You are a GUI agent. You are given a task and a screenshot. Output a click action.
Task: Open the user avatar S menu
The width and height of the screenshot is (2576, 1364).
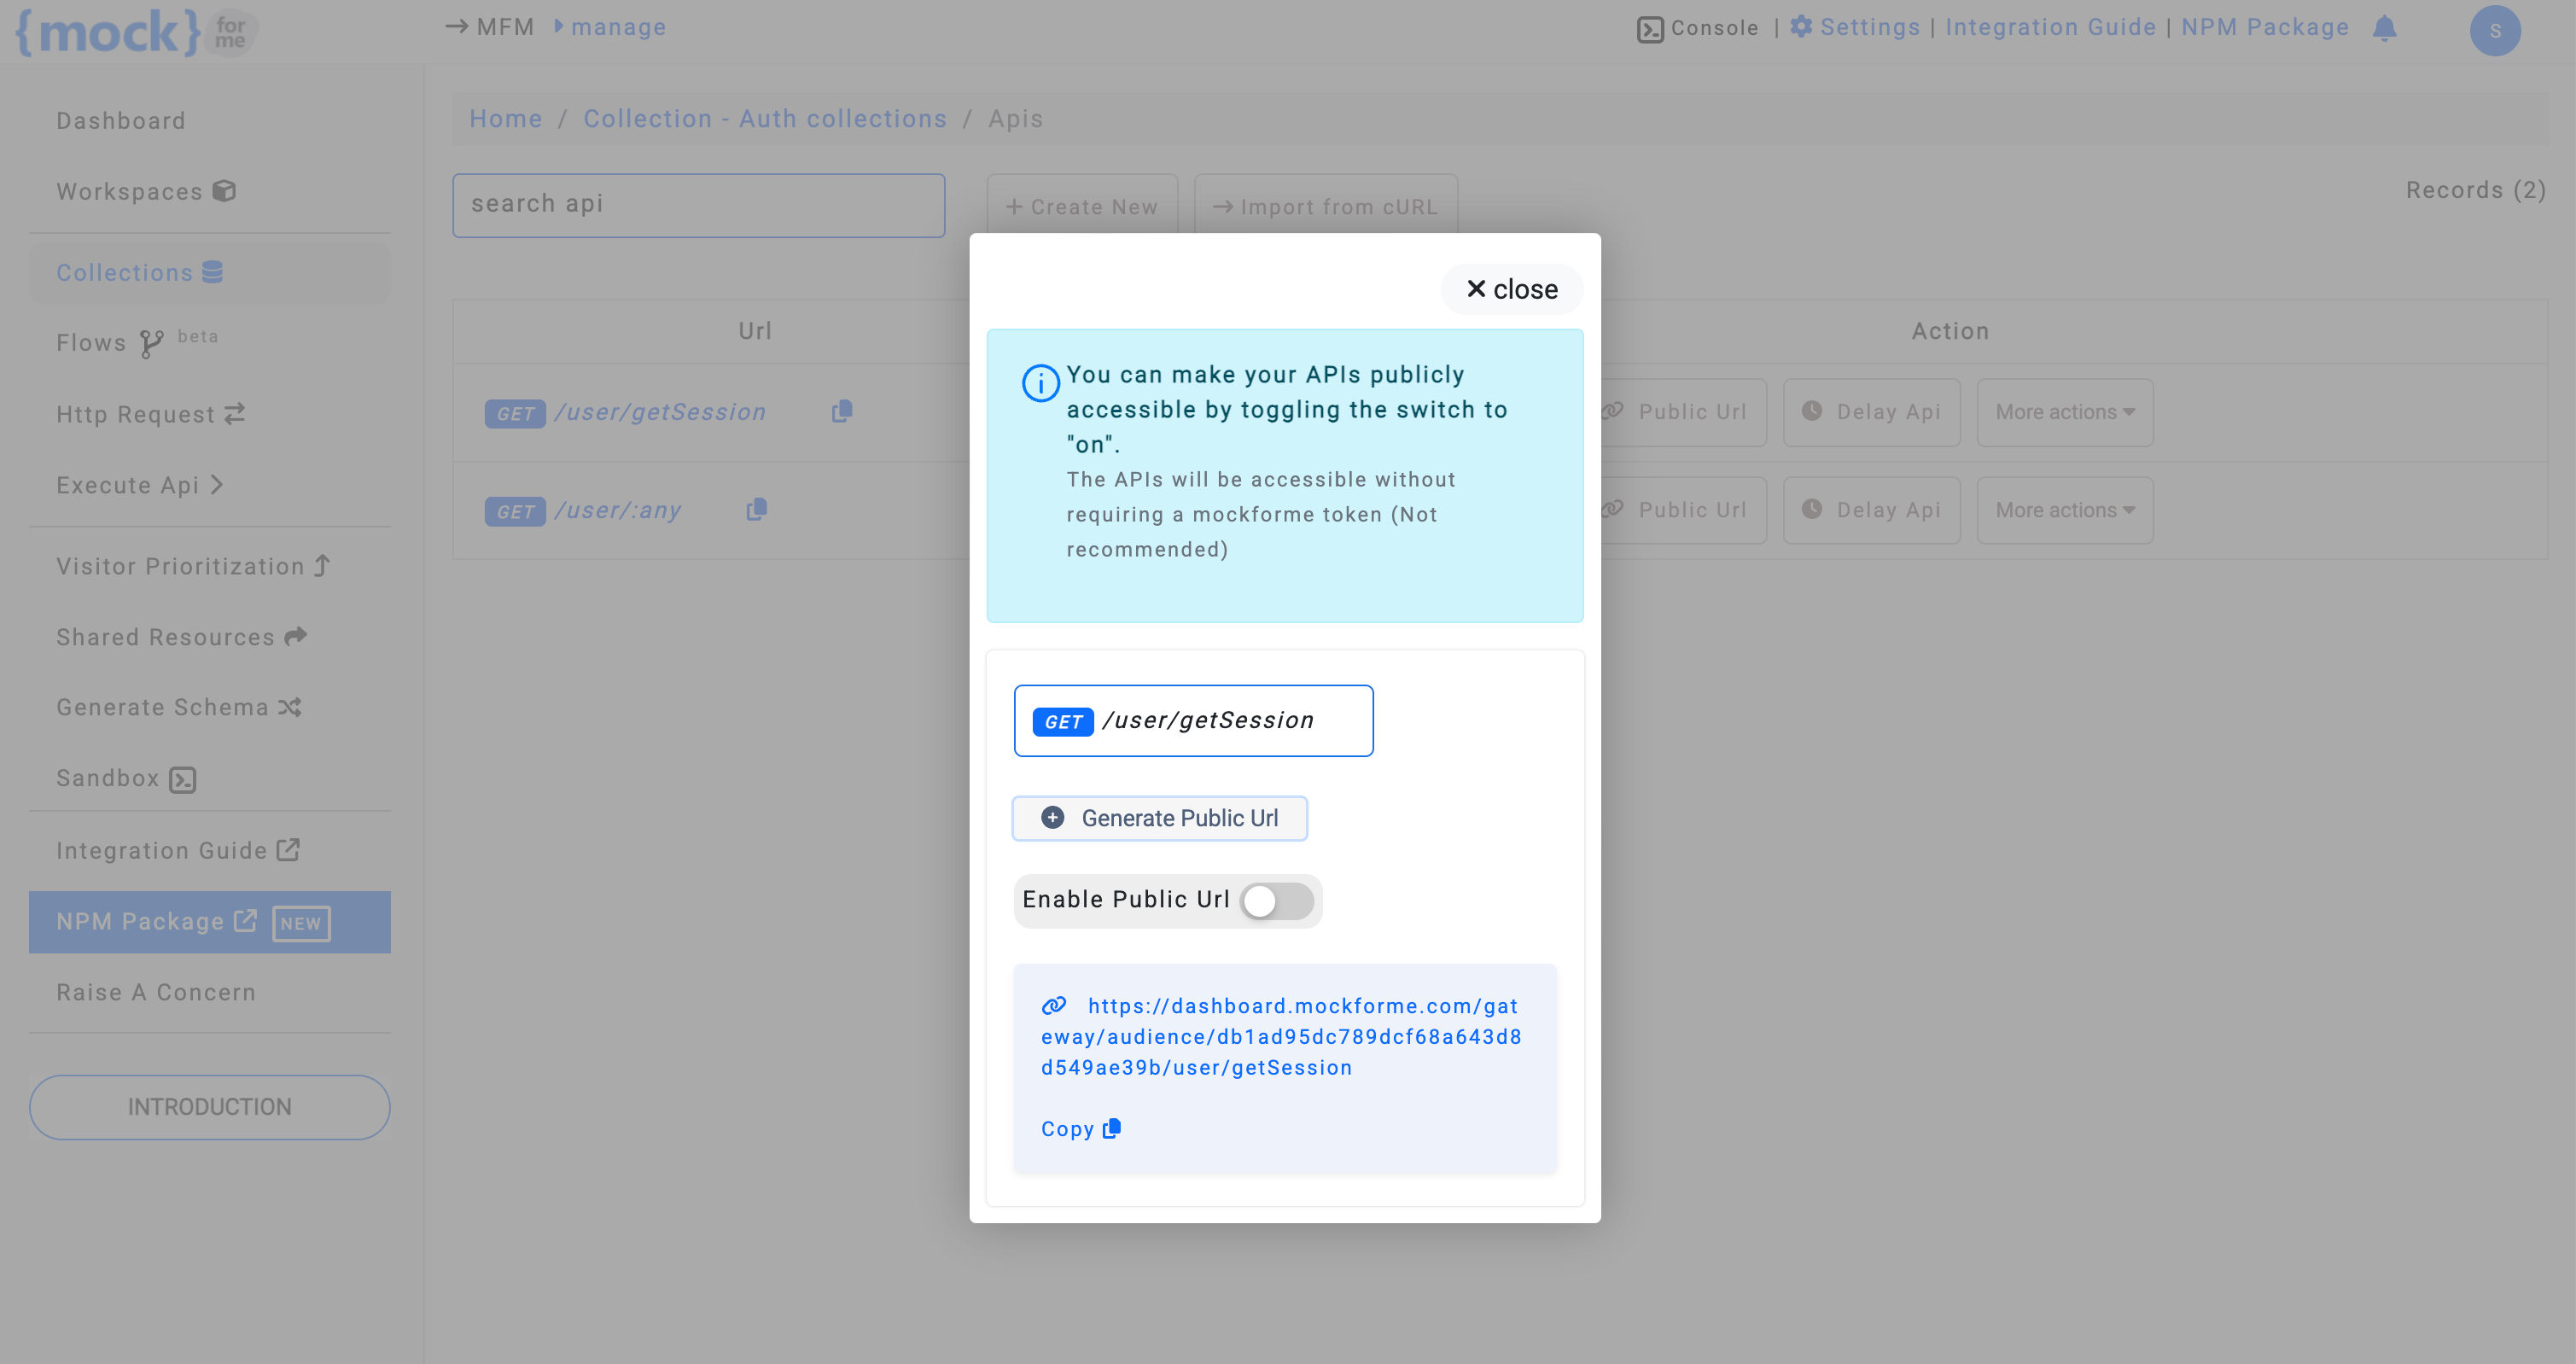coord(2495,31)
